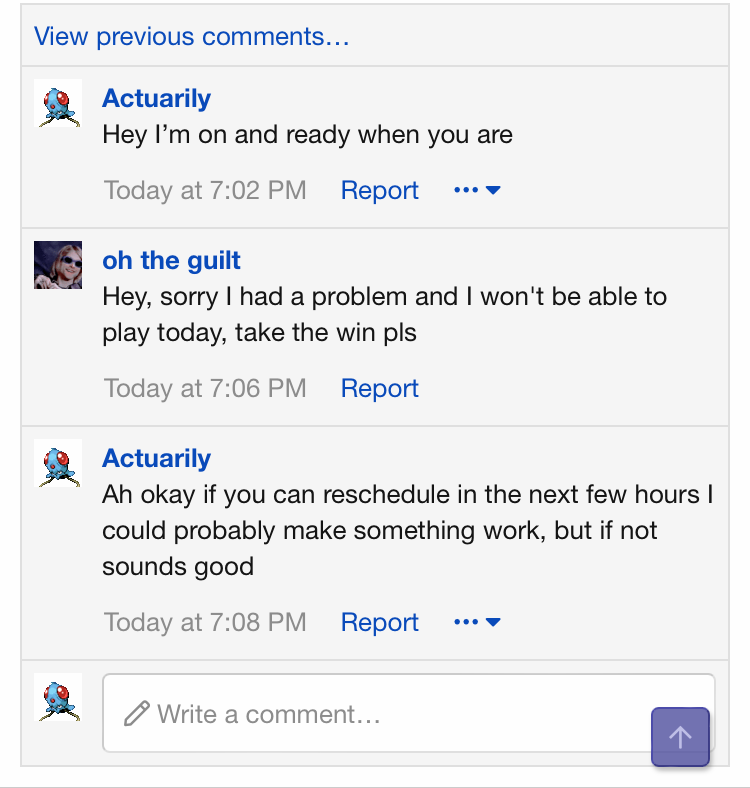Click Actuarily avatar on 7:02 PM comment
The image size is (750, 788).
click(x=58, y=103)
